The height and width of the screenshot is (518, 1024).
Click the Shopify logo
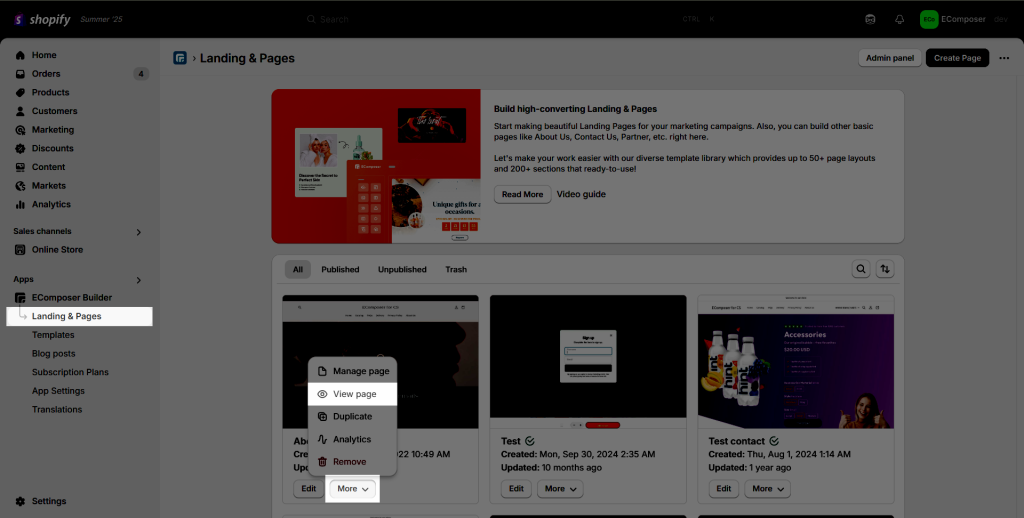(x=42, y=20)
